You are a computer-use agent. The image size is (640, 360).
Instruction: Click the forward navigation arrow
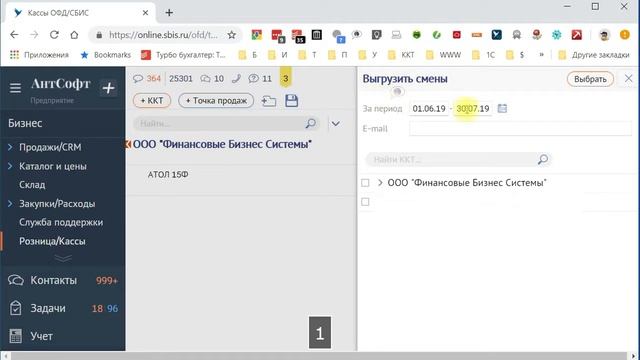pyautogui.click(x=34, y=35)
